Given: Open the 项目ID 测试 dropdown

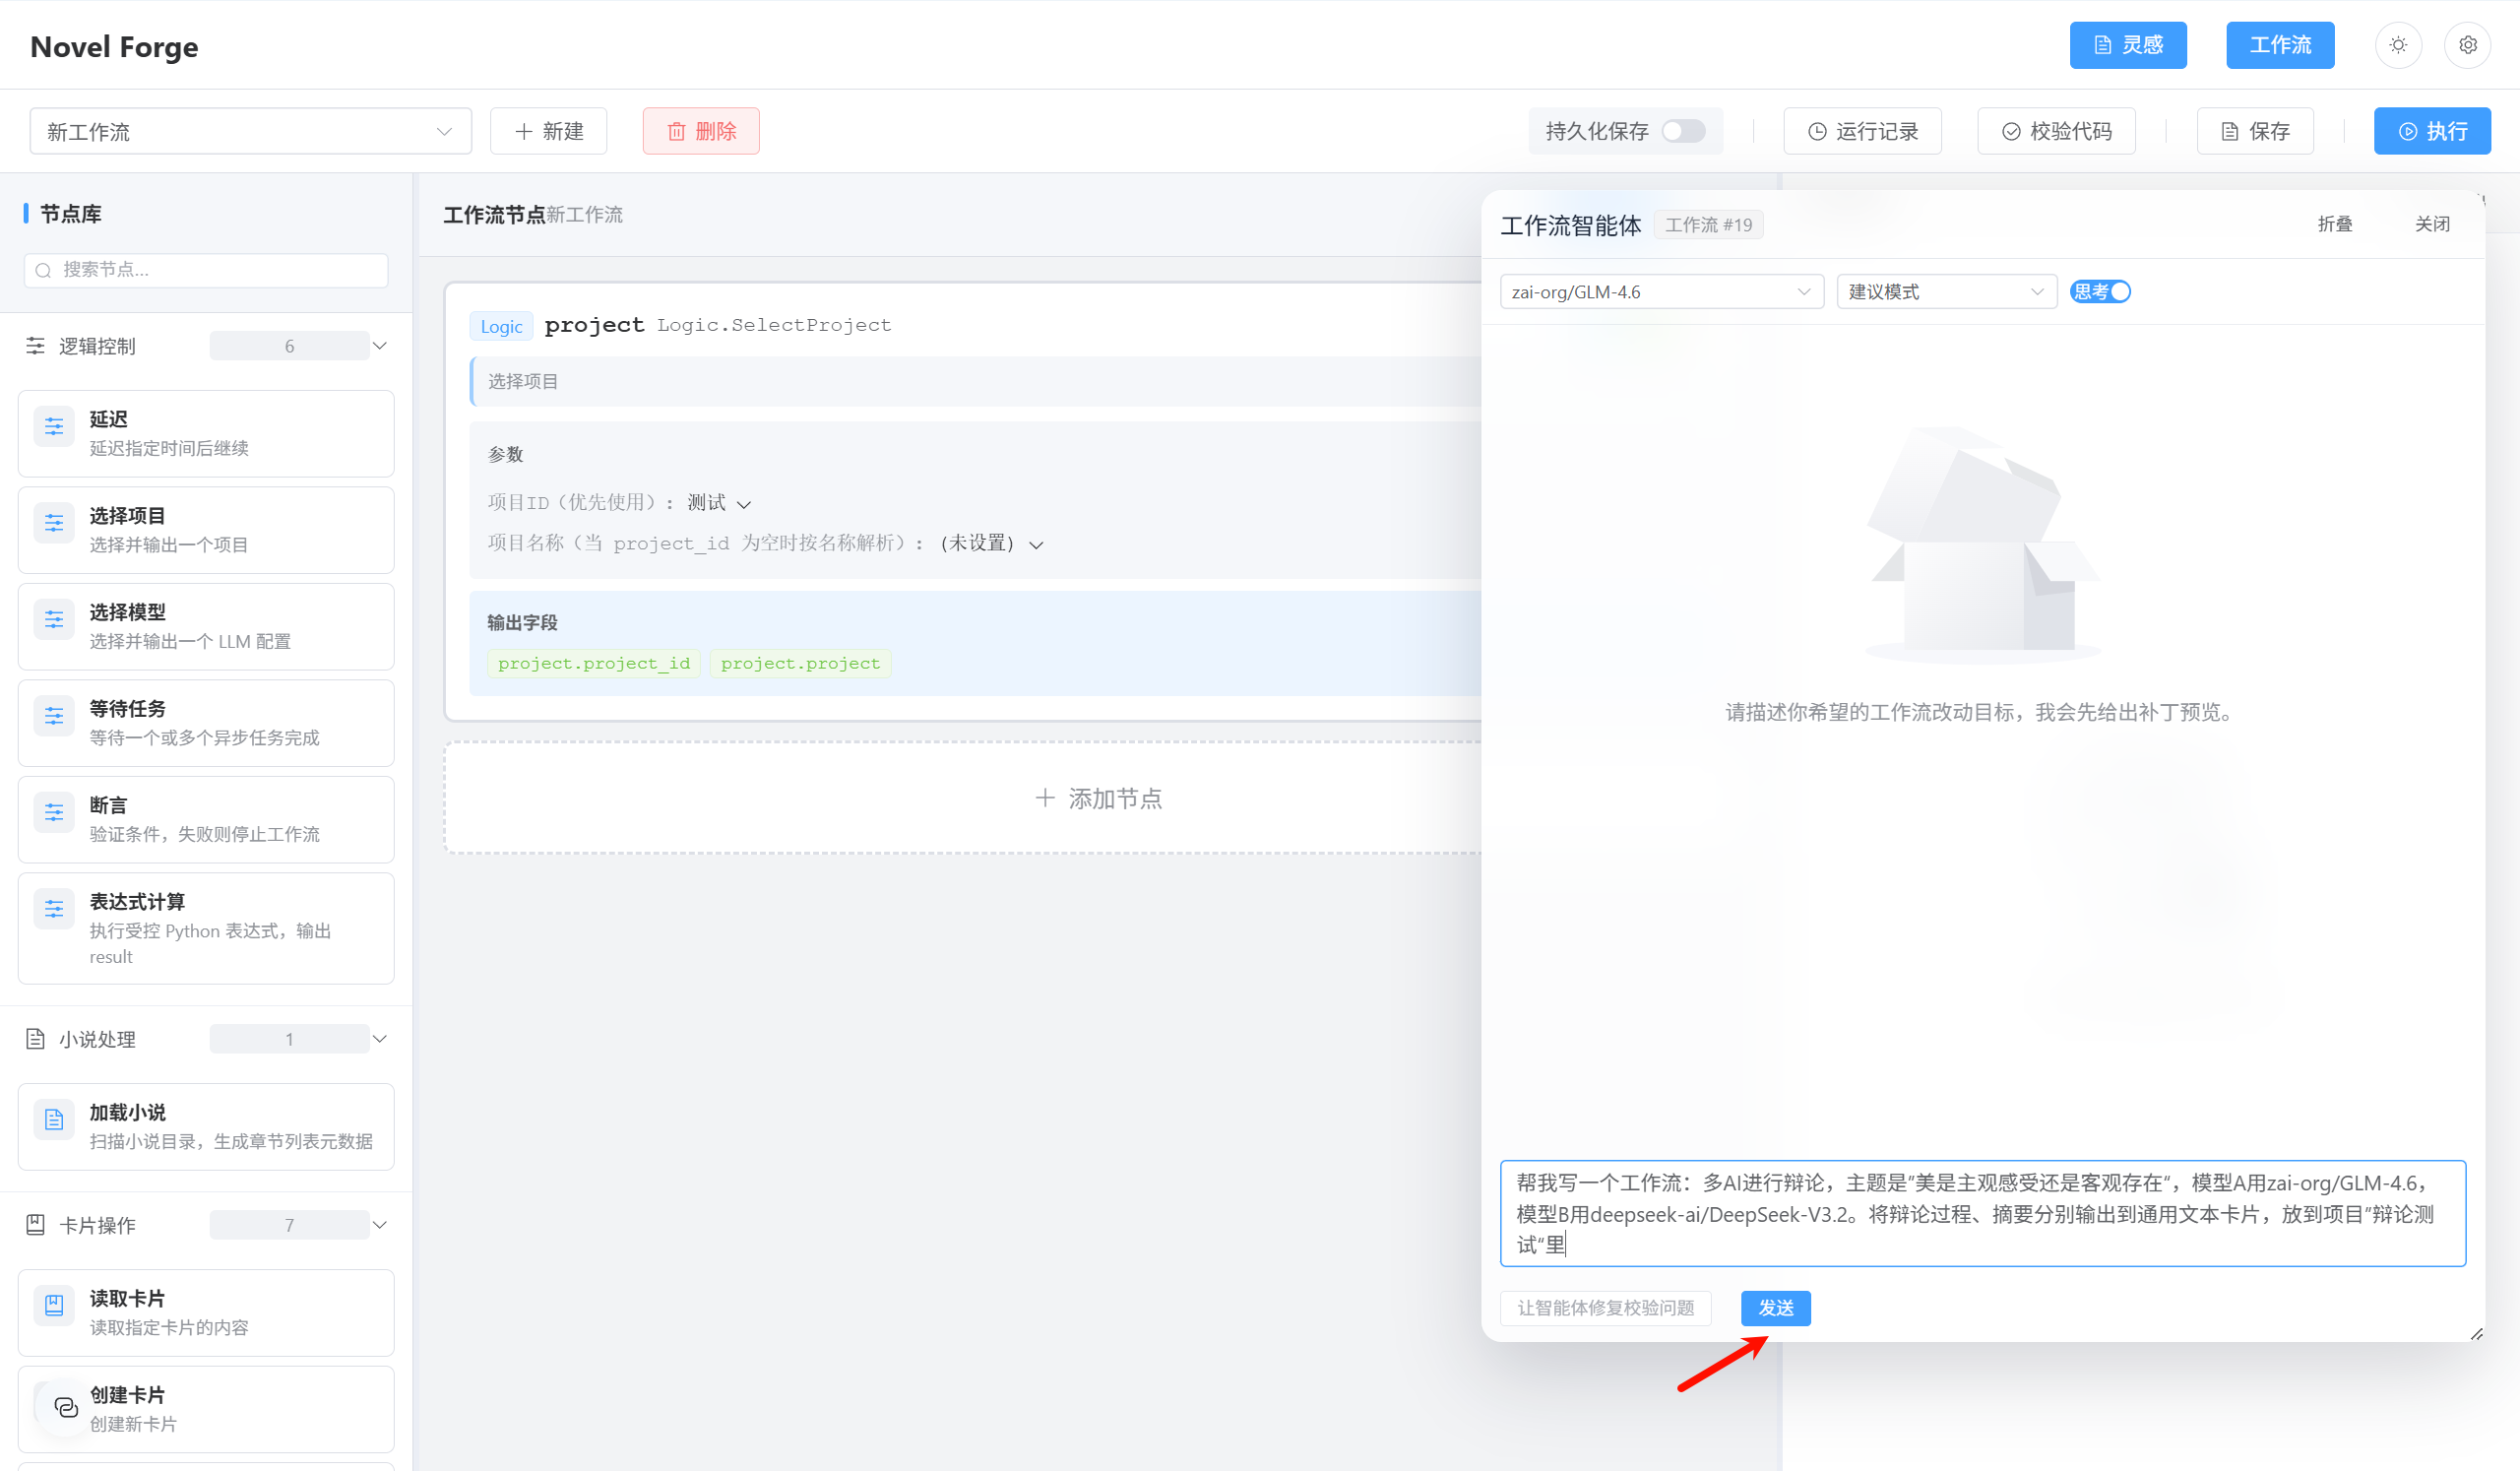Looking at the screenshot, I should tap(719, 503).
